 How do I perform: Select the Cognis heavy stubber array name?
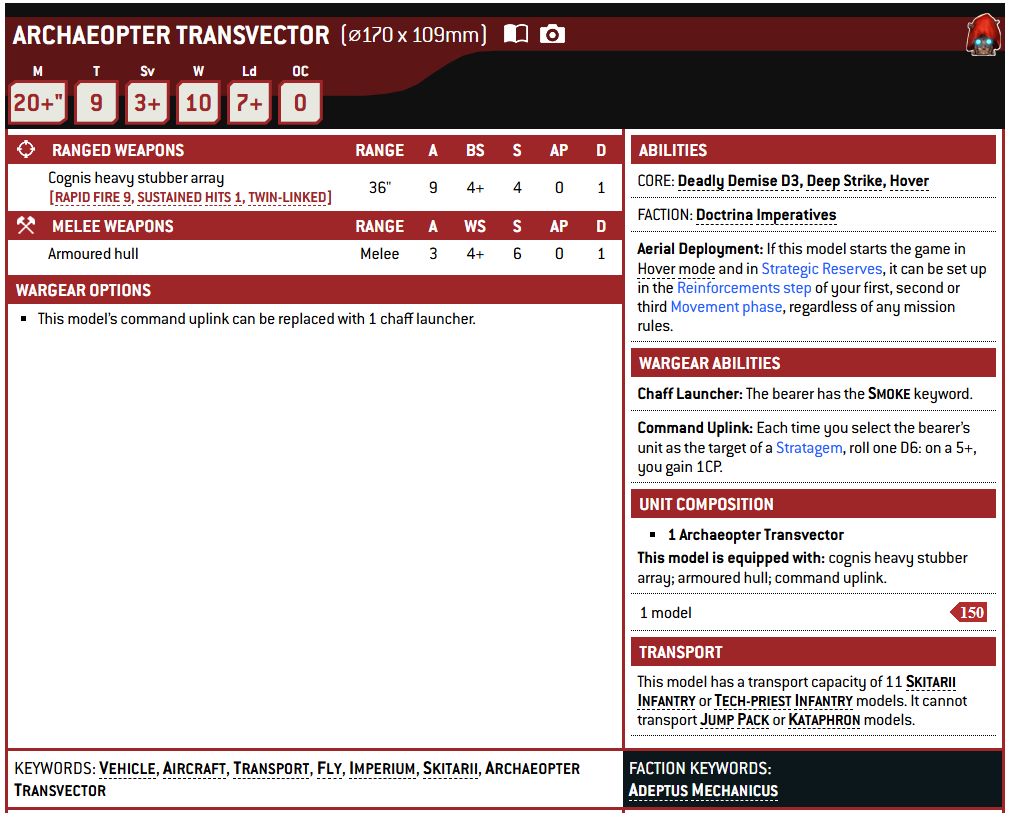click(136, 178)
